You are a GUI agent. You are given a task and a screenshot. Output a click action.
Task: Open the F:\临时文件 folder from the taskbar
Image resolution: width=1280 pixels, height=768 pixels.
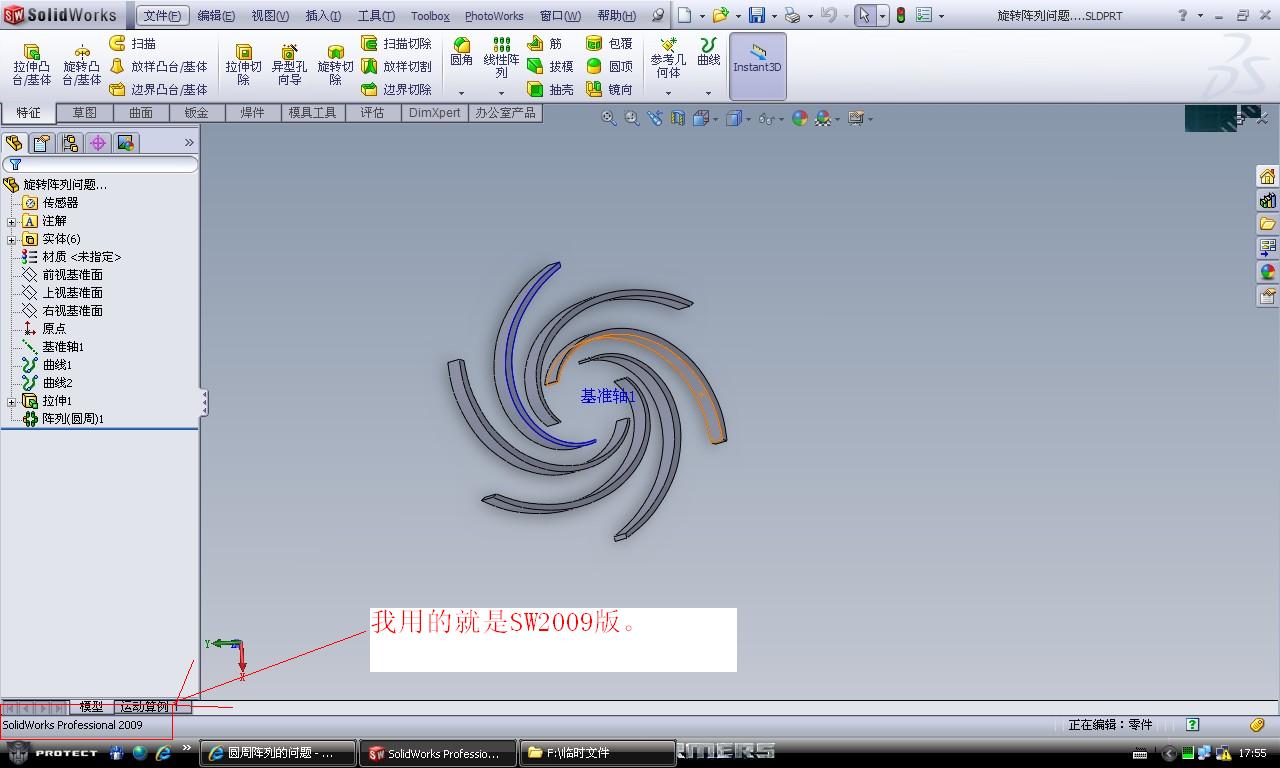(597, 753)
